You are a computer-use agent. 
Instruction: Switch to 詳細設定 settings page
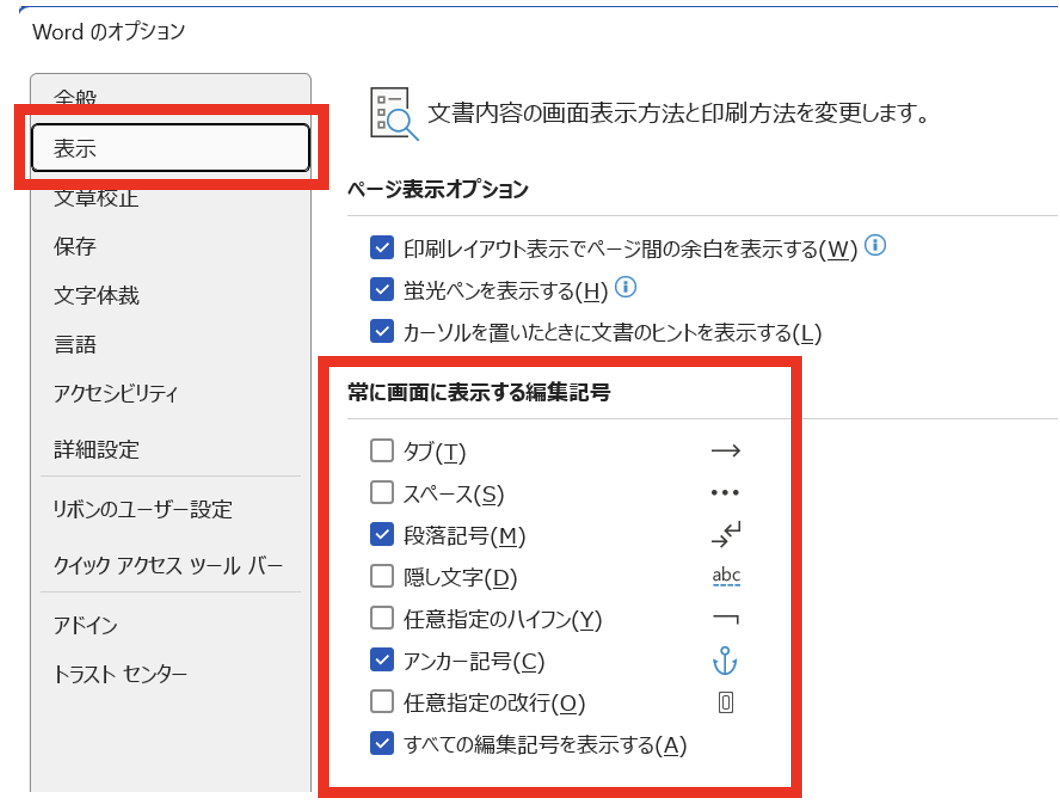click(x=96, y=450)
